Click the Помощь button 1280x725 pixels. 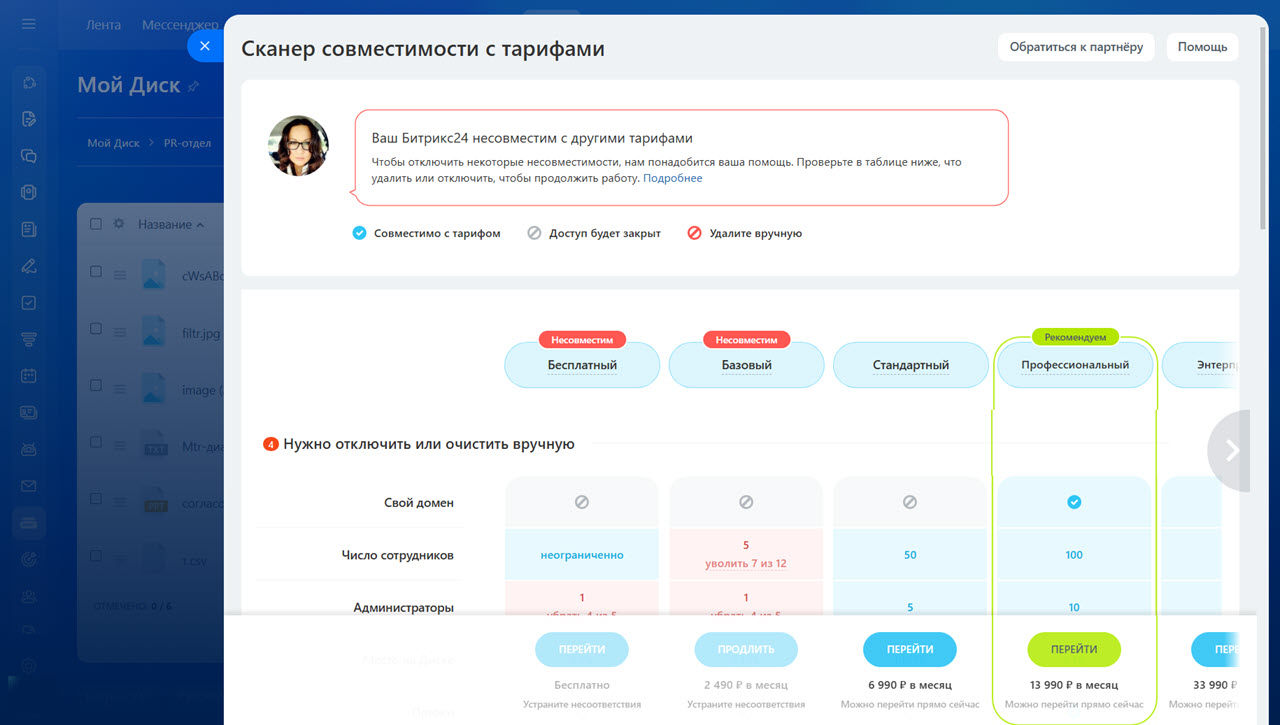pos(1202,47)
